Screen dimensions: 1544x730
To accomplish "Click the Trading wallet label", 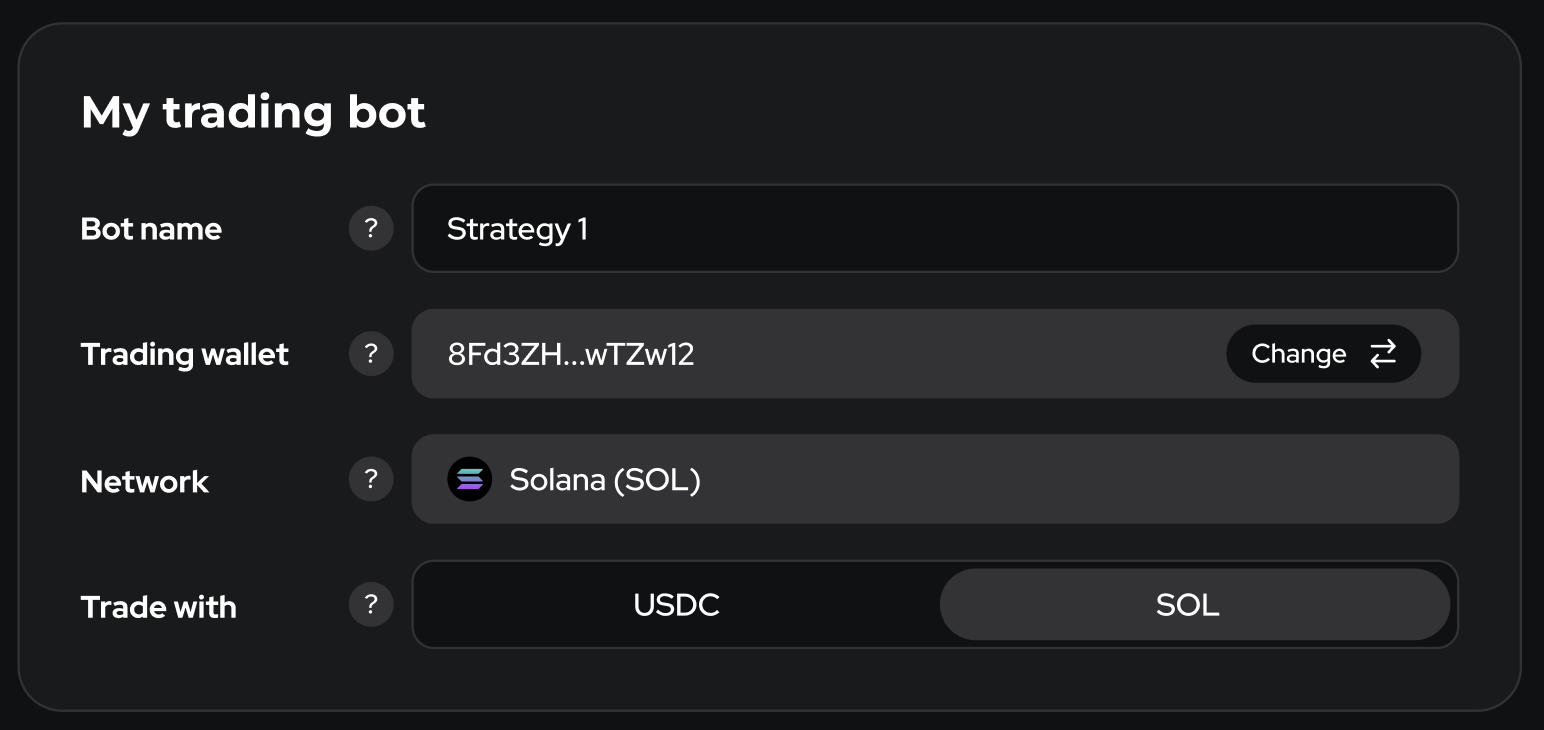I will (x=185, y=354).
